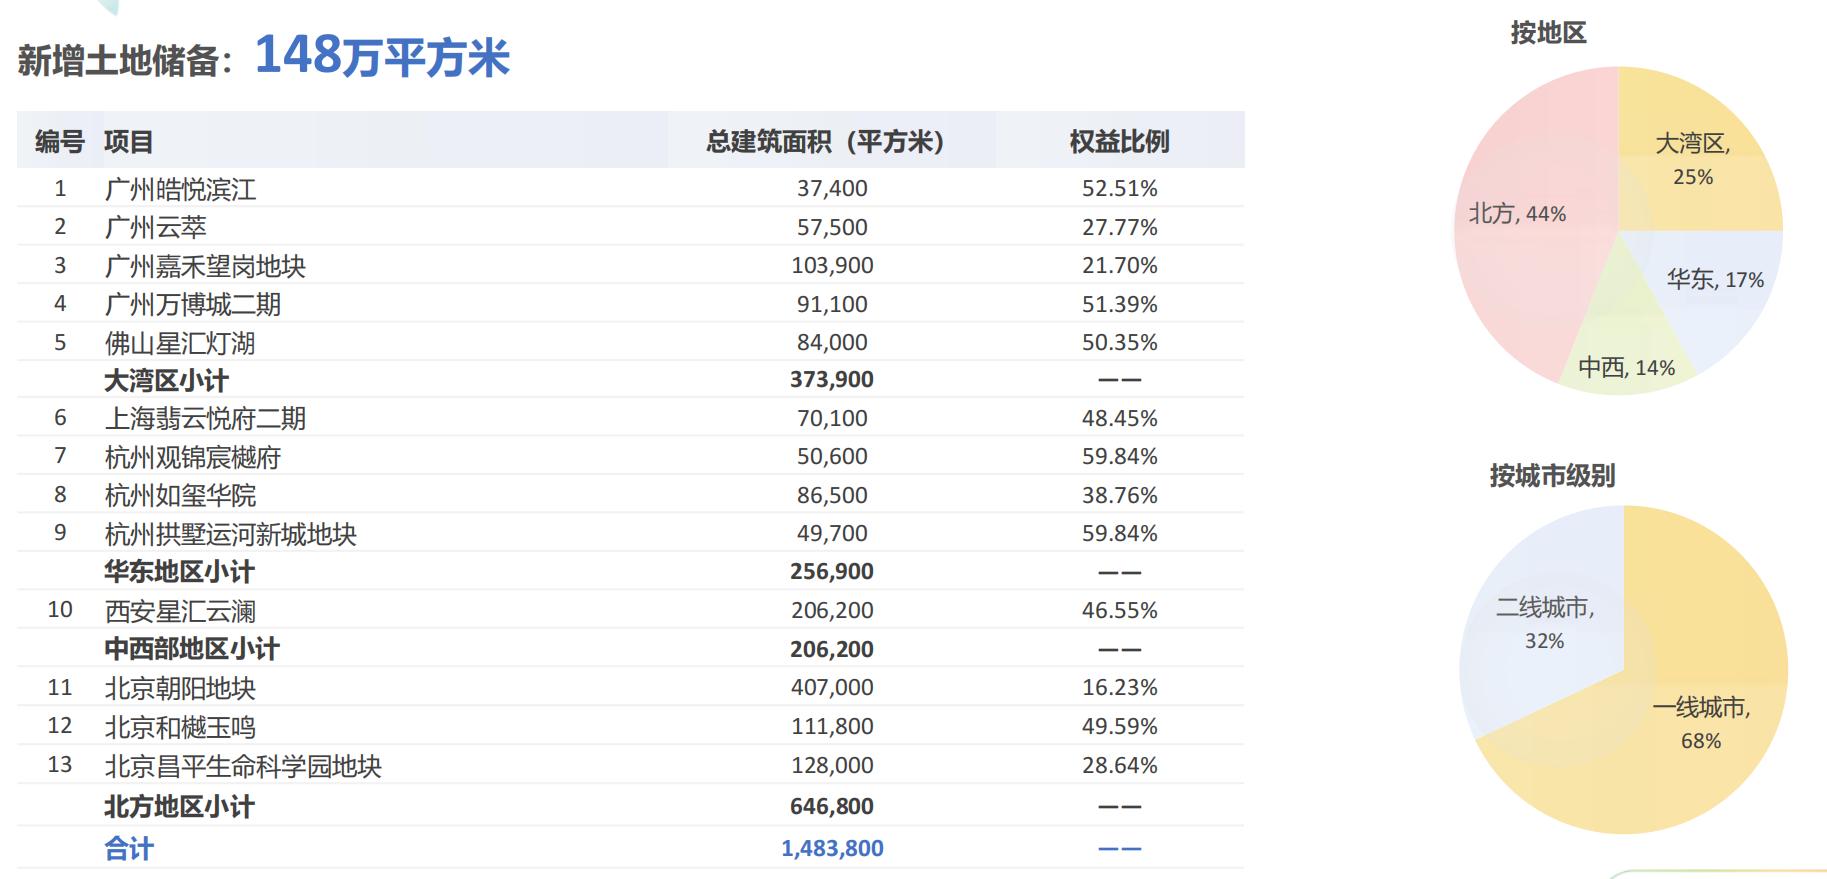Click the total value 1,483,800

click(x=832, y=849)
